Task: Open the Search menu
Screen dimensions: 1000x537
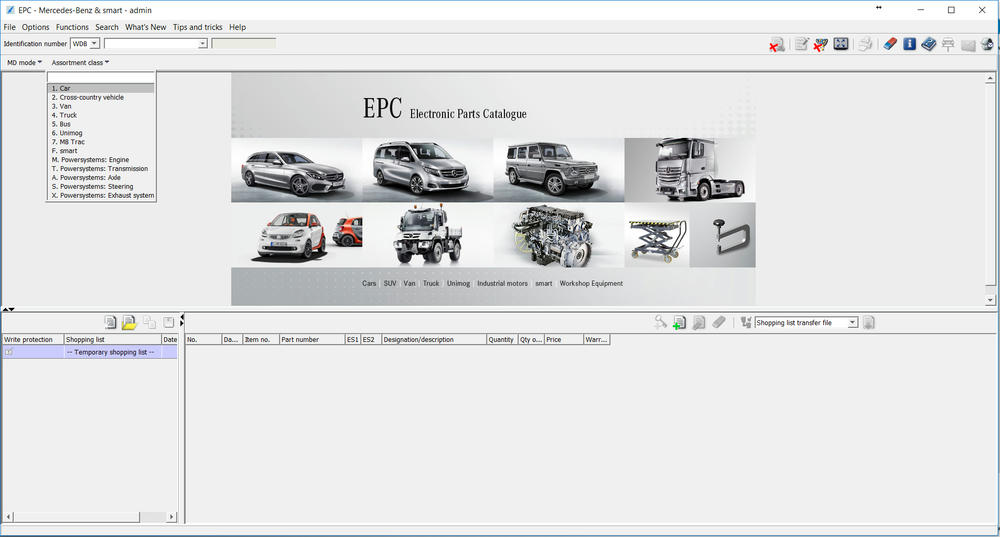Action: (107, 27)
